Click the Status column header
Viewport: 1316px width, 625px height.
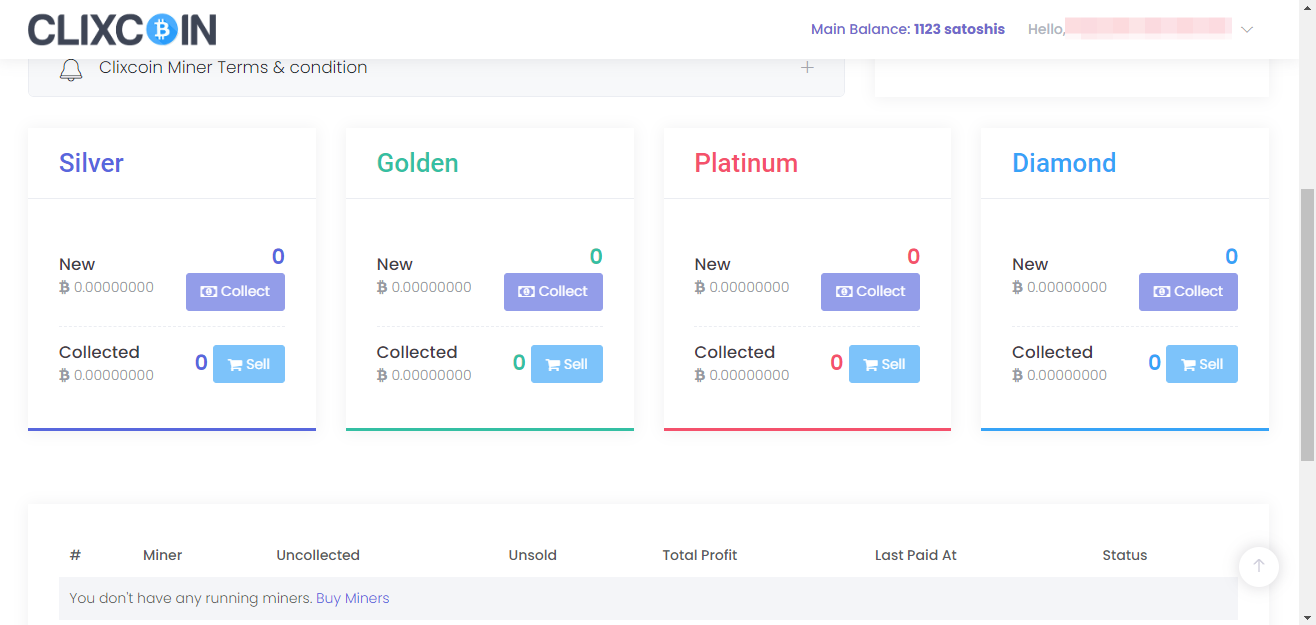click(1125, 555)
